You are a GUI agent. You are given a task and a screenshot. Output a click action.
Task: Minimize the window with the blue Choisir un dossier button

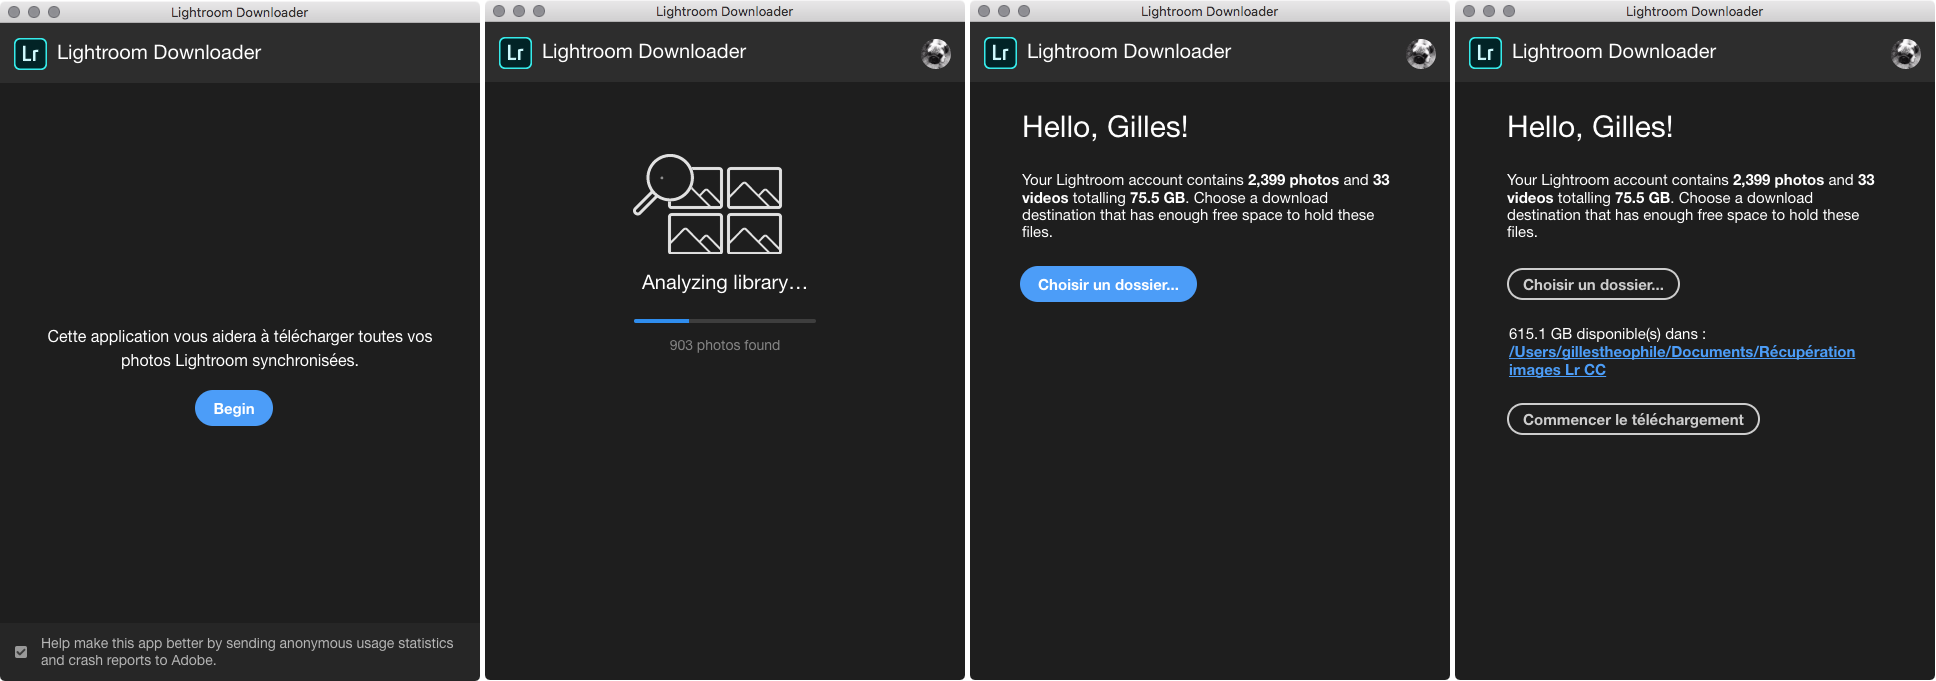tap(1004, 11)
